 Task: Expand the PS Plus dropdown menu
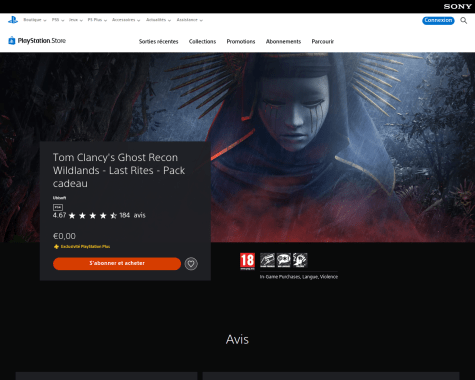tap(97, 20)
